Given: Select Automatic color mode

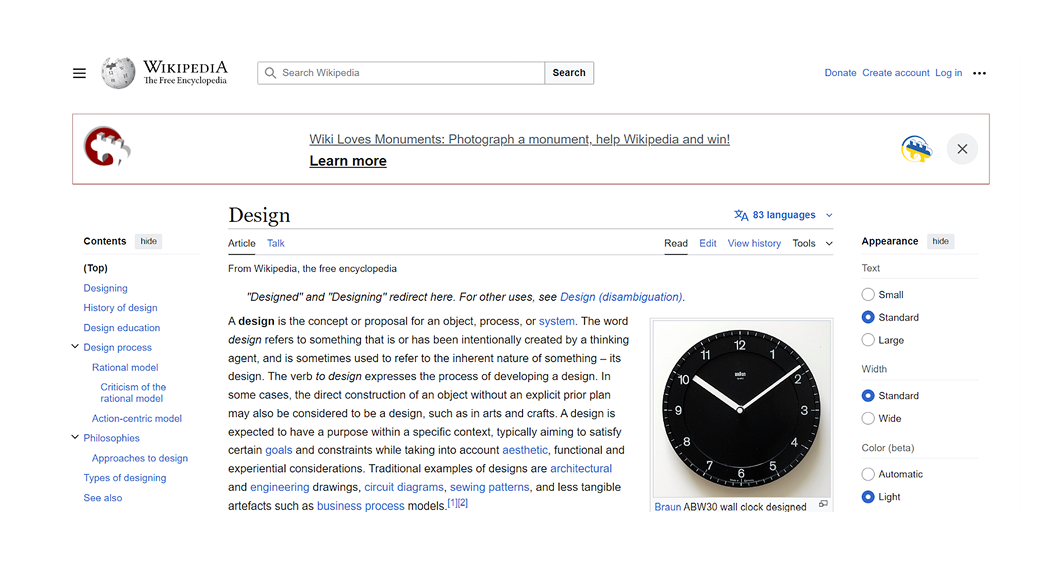Looking at the screenshot, I should 868,474.
